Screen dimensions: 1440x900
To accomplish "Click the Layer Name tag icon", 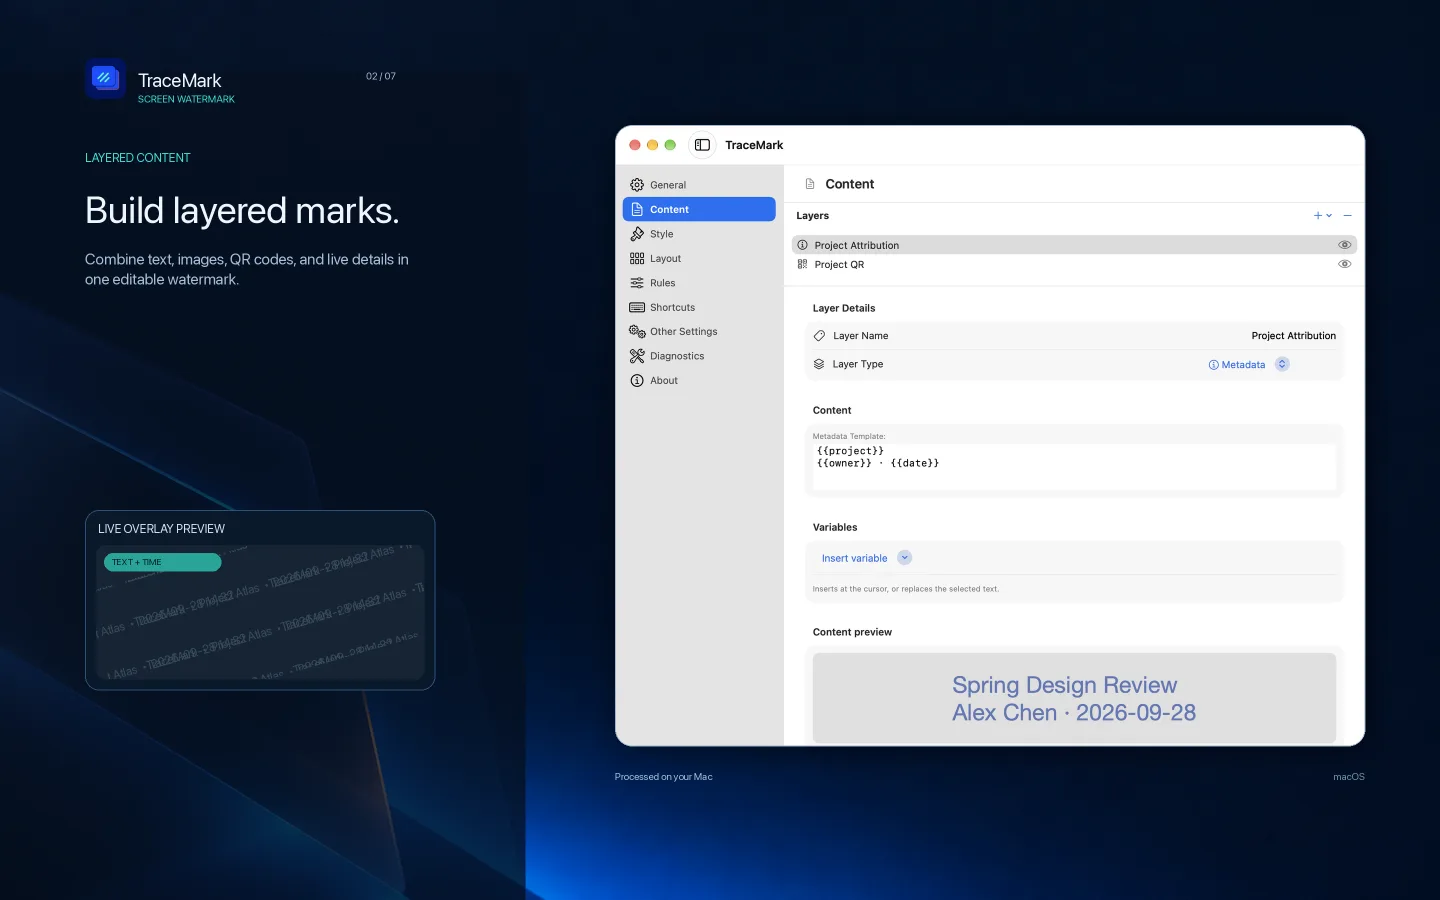I will 819,336.
